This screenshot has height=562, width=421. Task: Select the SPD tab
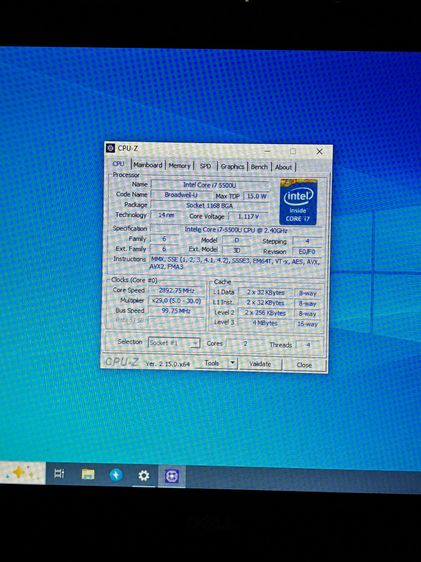(x=205, y=166)
